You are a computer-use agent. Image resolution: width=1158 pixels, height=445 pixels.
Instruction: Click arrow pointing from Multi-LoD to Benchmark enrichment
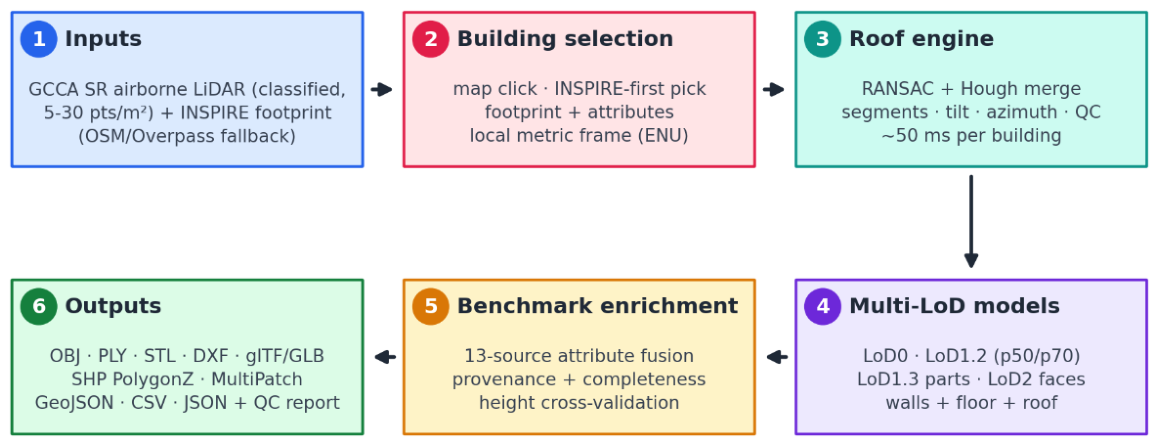[777, 357]
